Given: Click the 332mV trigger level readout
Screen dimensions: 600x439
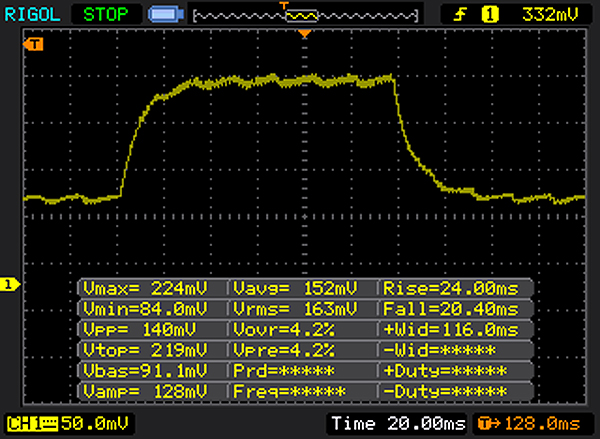Looking at the screenshot, I should click(547, 15).
